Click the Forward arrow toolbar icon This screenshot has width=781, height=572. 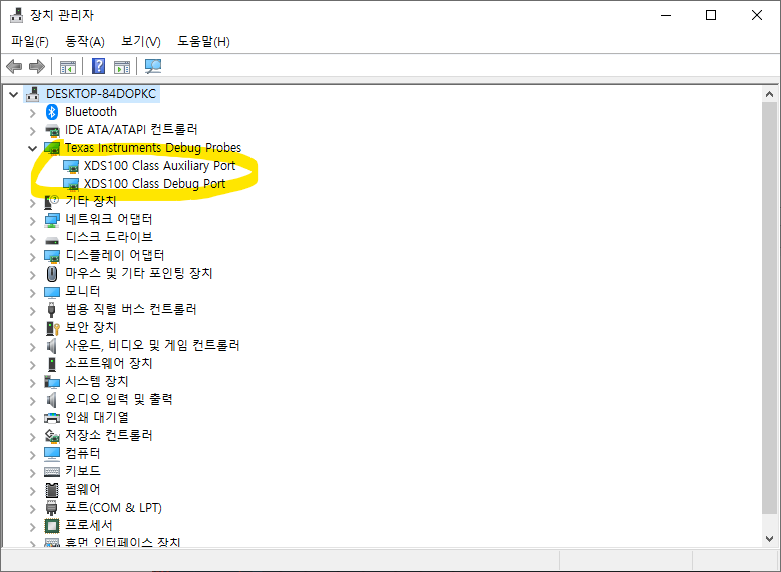tap(37, 66)
